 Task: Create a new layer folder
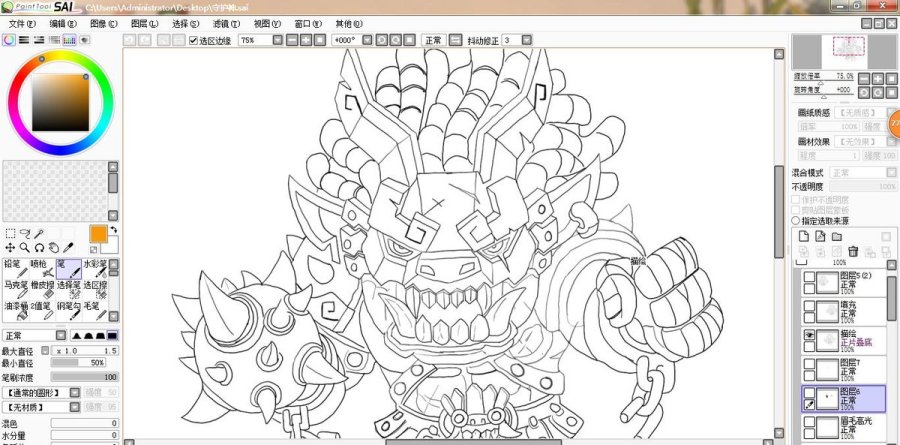(x=837, y=236)
